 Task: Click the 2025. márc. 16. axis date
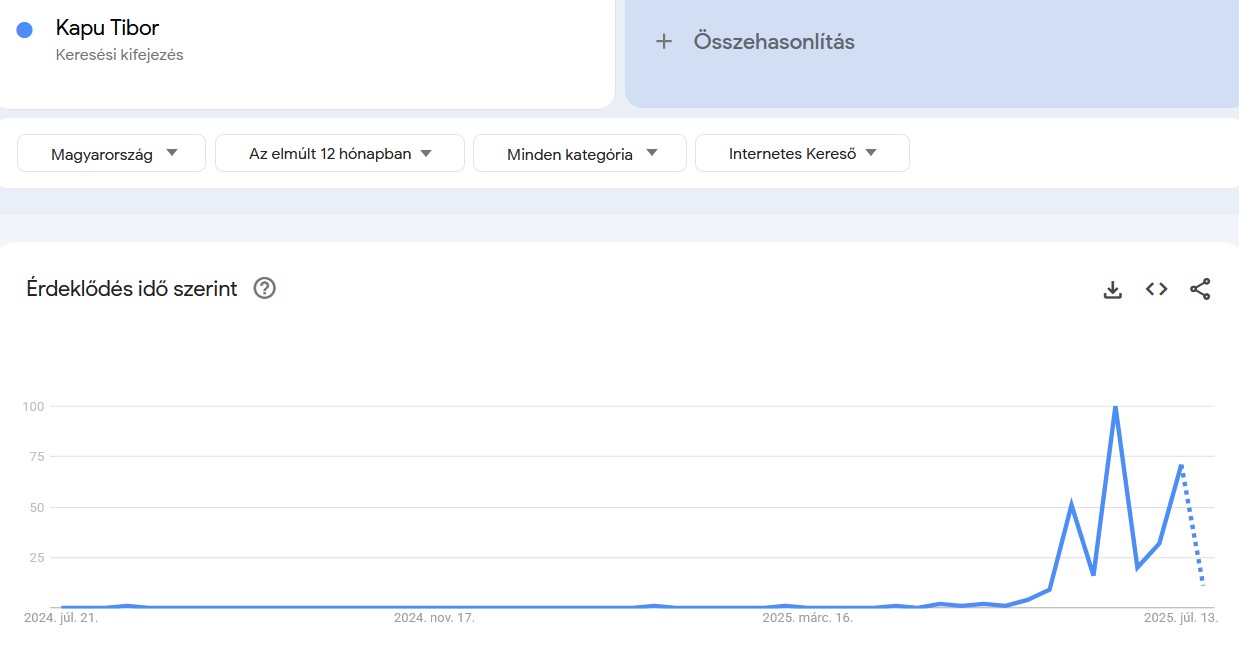point(807,618)
